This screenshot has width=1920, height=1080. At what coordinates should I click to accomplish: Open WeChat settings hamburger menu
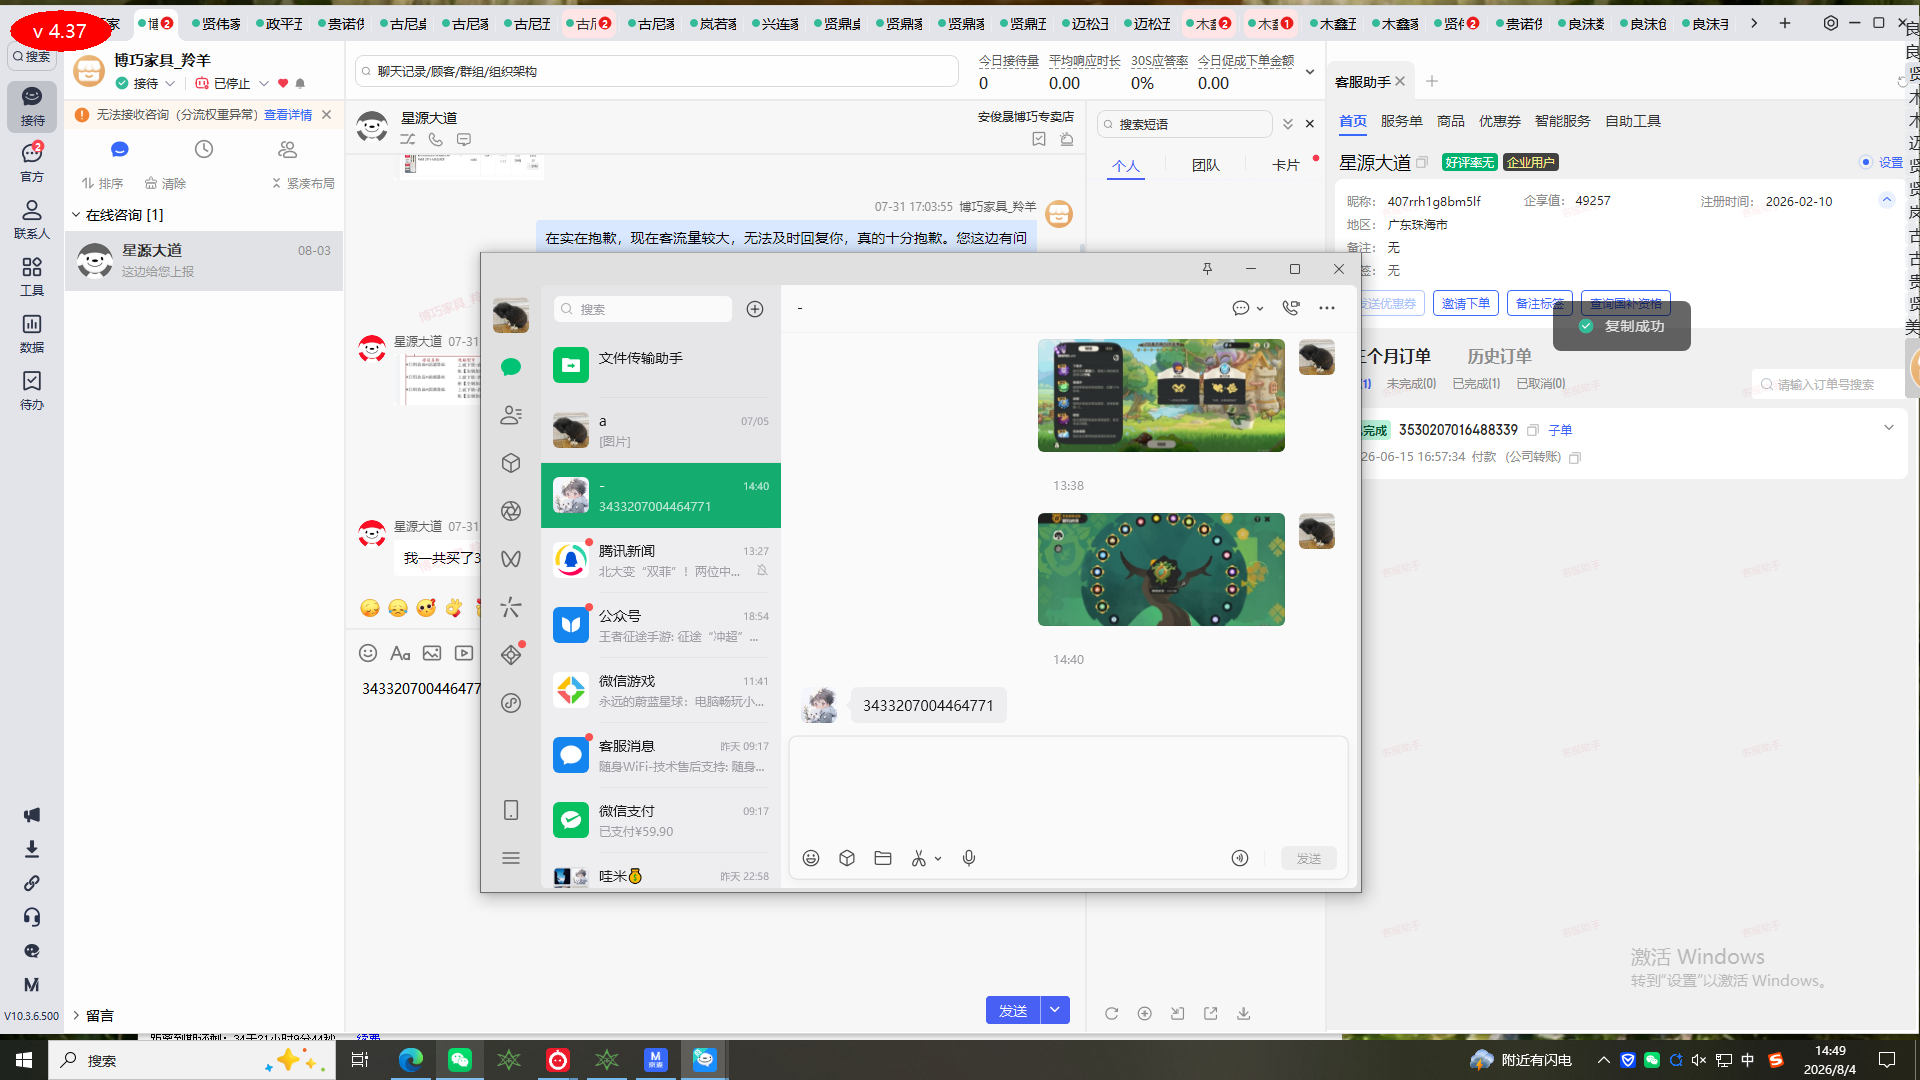pyautogui.click(x=511, y=858)
